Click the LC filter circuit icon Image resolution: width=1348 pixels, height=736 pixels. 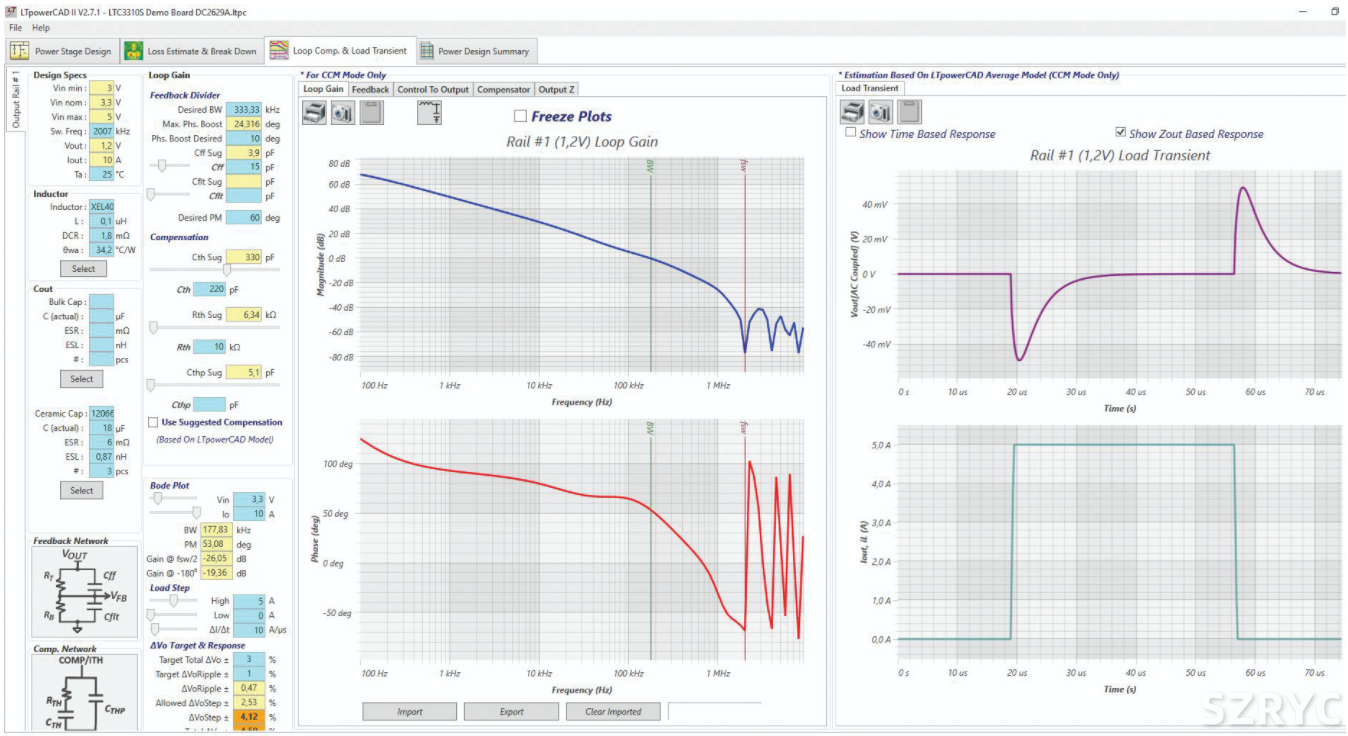tap(432, 114)
